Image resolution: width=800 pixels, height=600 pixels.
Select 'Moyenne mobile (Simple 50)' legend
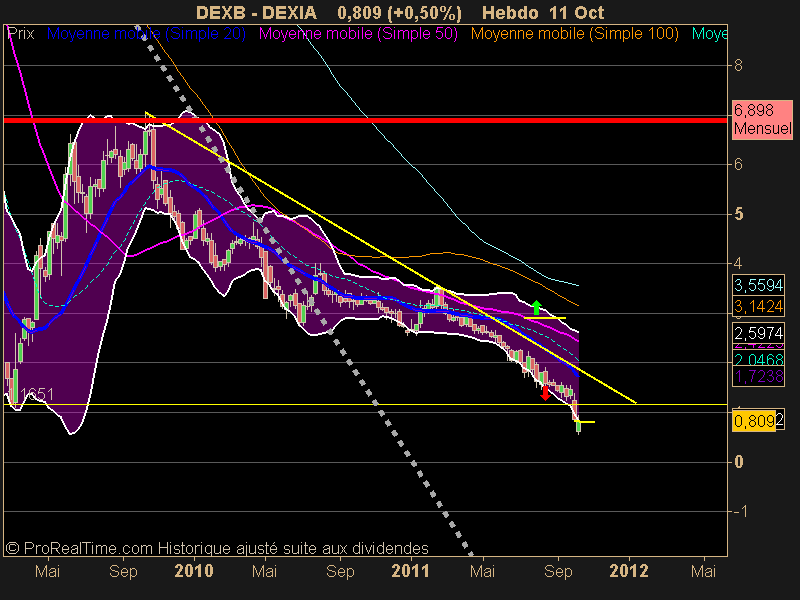pyautogui.click(x=358, y=34)
